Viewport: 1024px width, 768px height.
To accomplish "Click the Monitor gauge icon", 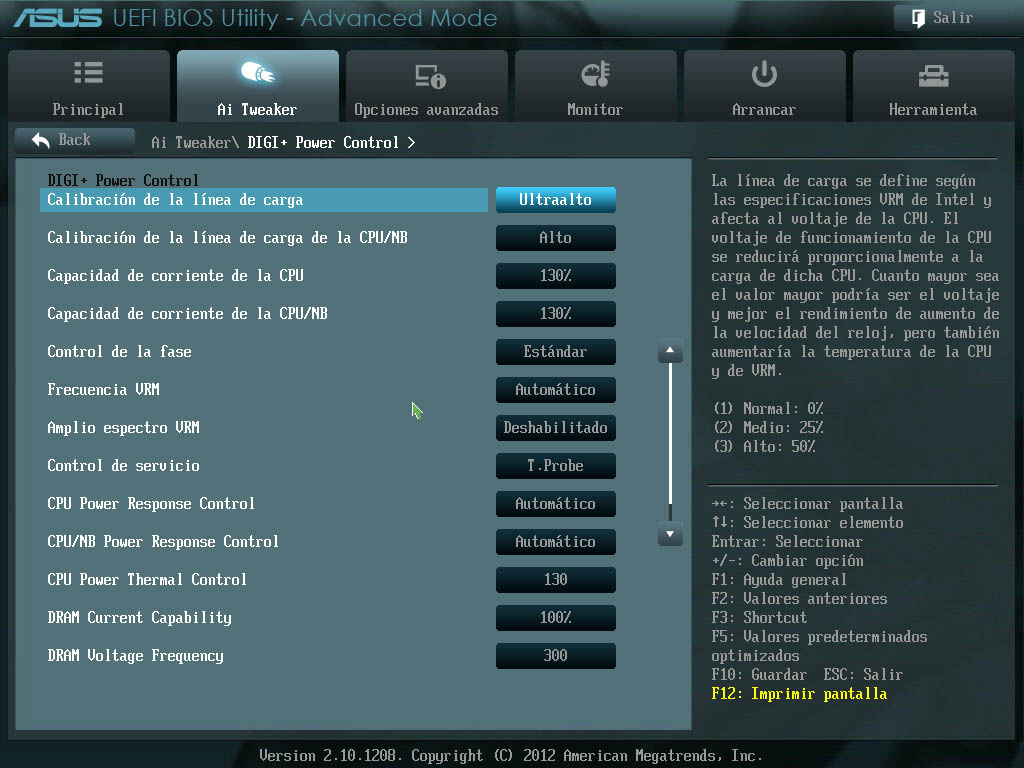I will 596,74.
